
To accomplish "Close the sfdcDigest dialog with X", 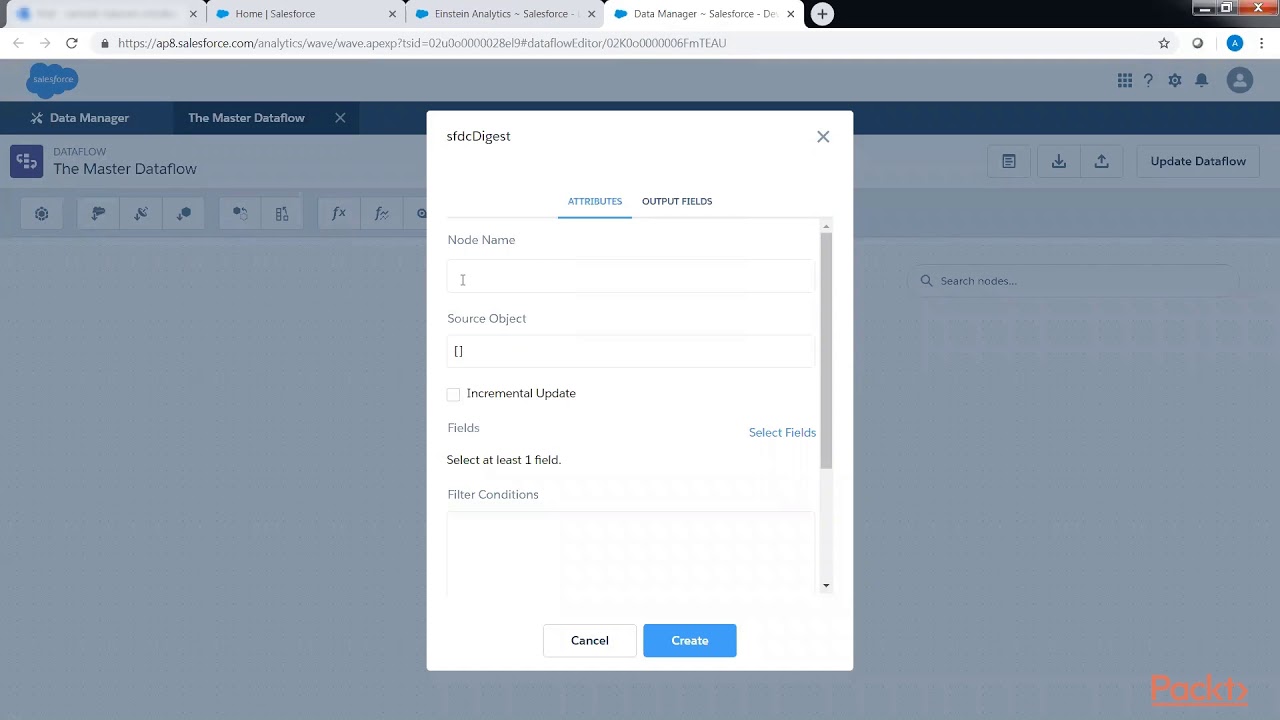I will click(823, 137).
